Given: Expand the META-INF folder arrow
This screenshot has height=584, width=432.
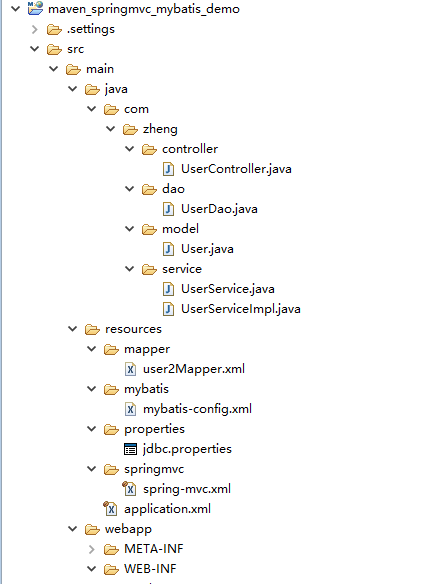Looking at the screenshot, I should (x=92, y=549).
